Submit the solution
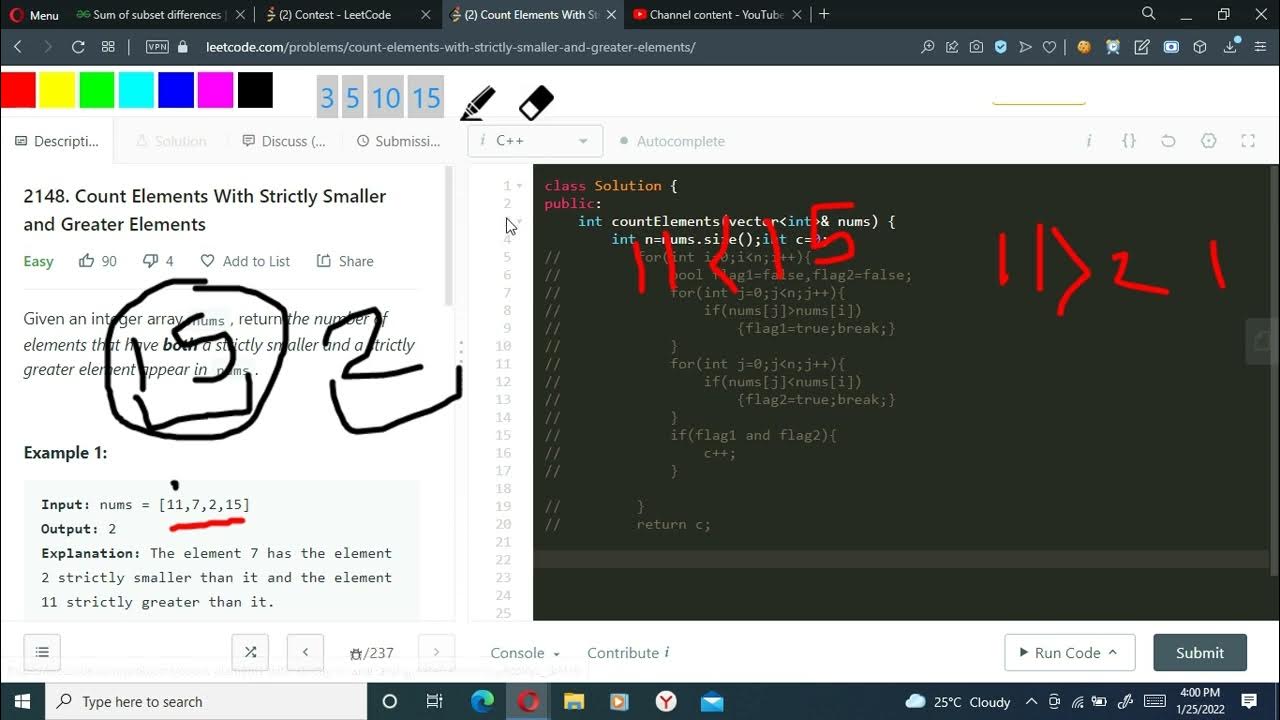 click(x=1200, y=652)
